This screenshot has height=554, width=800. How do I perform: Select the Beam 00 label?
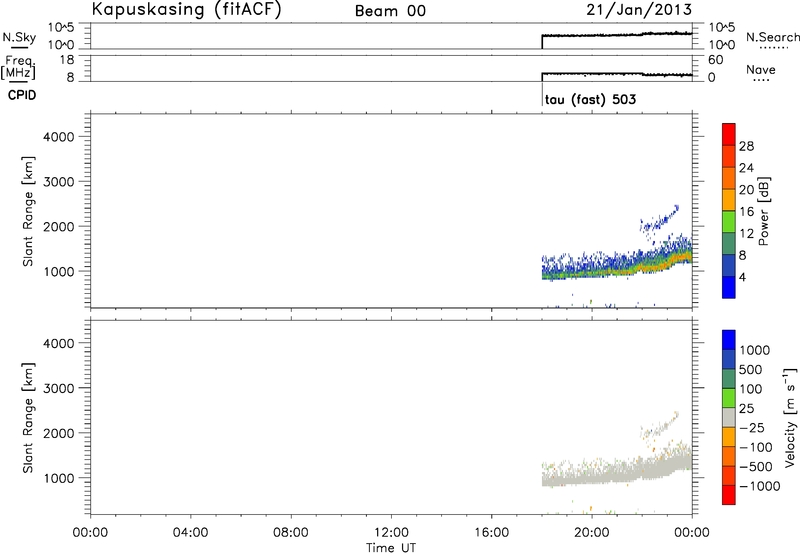tap(390, 11)
